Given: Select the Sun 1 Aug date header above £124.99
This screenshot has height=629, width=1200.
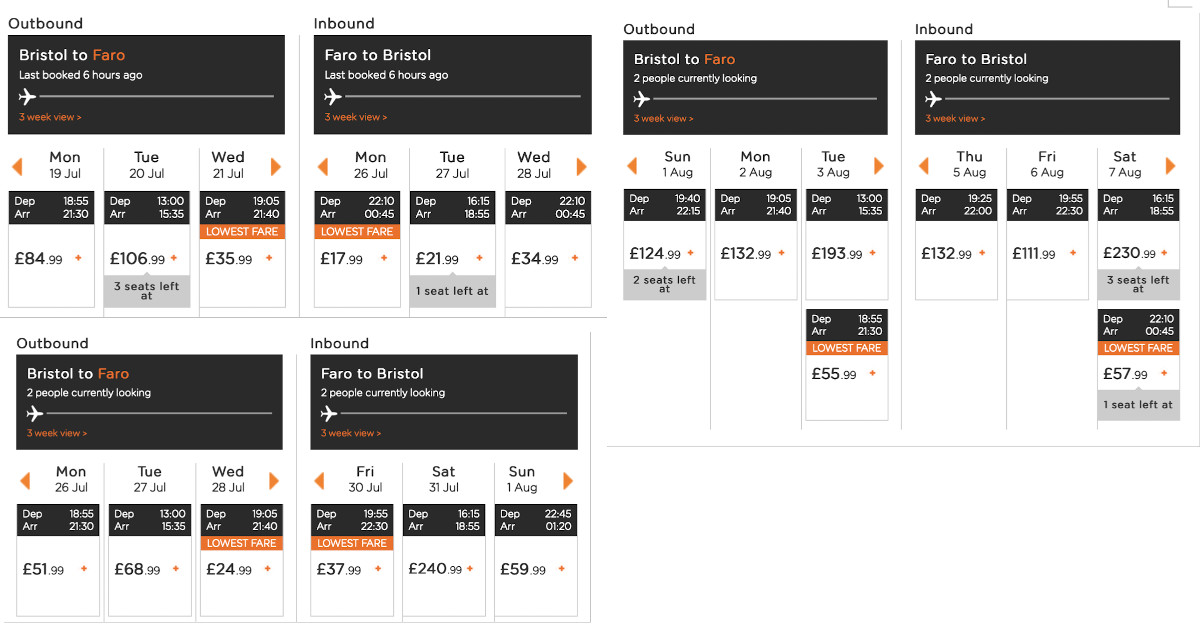Looking at the screenshot, I should (x=677, y=164).
